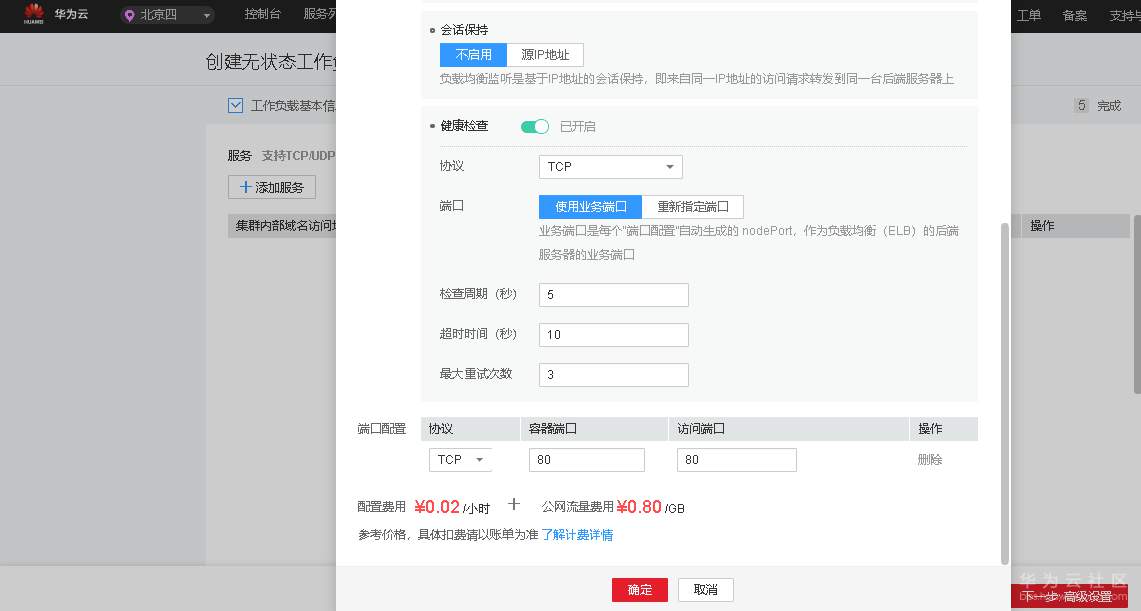Select 重新指定端口 option
The image size is (1141, 611).
pos(693,207)
